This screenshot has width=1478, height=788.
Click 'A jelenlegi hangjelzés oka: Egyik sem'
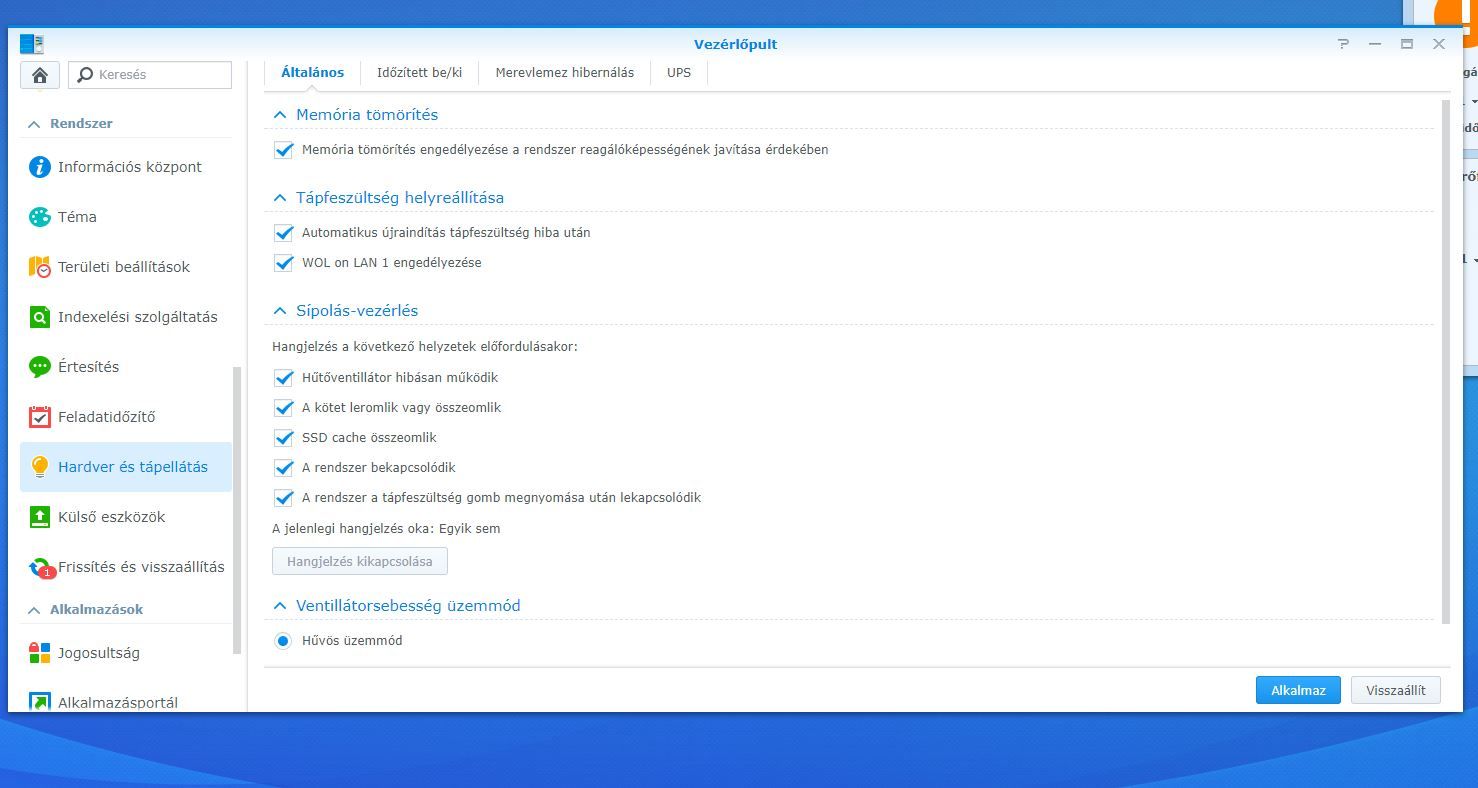(386, 529)
